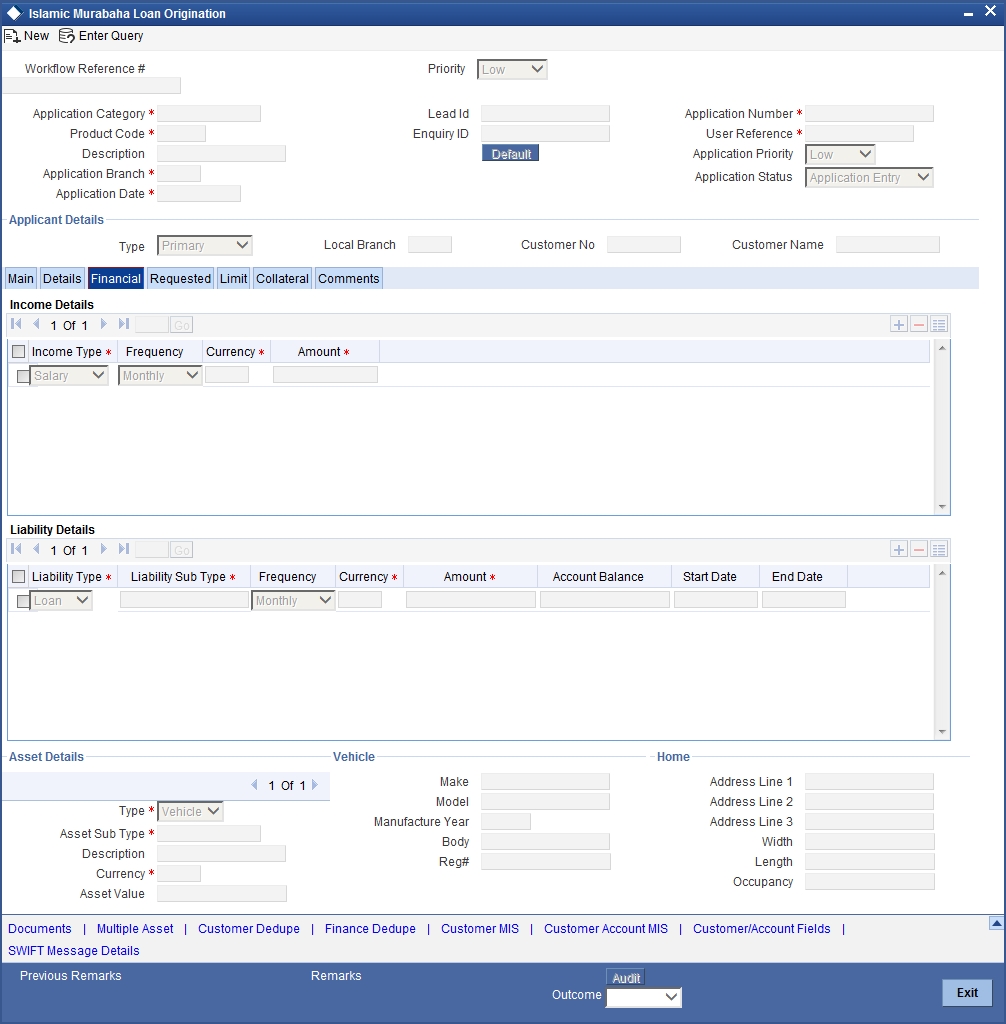Show next asset record in Asset Details

pyautogui.click(x=315, y=785)
